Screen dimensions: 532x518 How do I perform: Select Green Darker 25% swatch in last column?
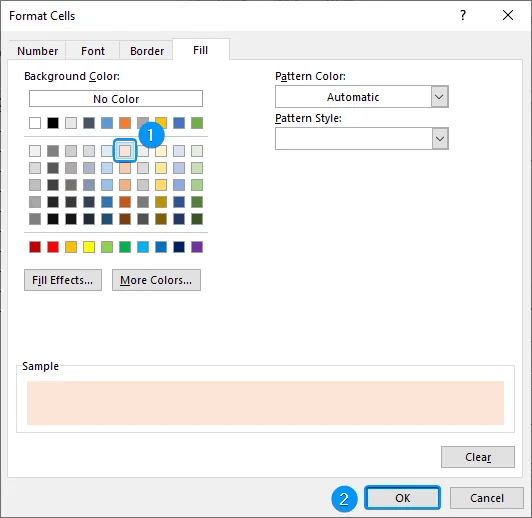(x=197, y=202)
